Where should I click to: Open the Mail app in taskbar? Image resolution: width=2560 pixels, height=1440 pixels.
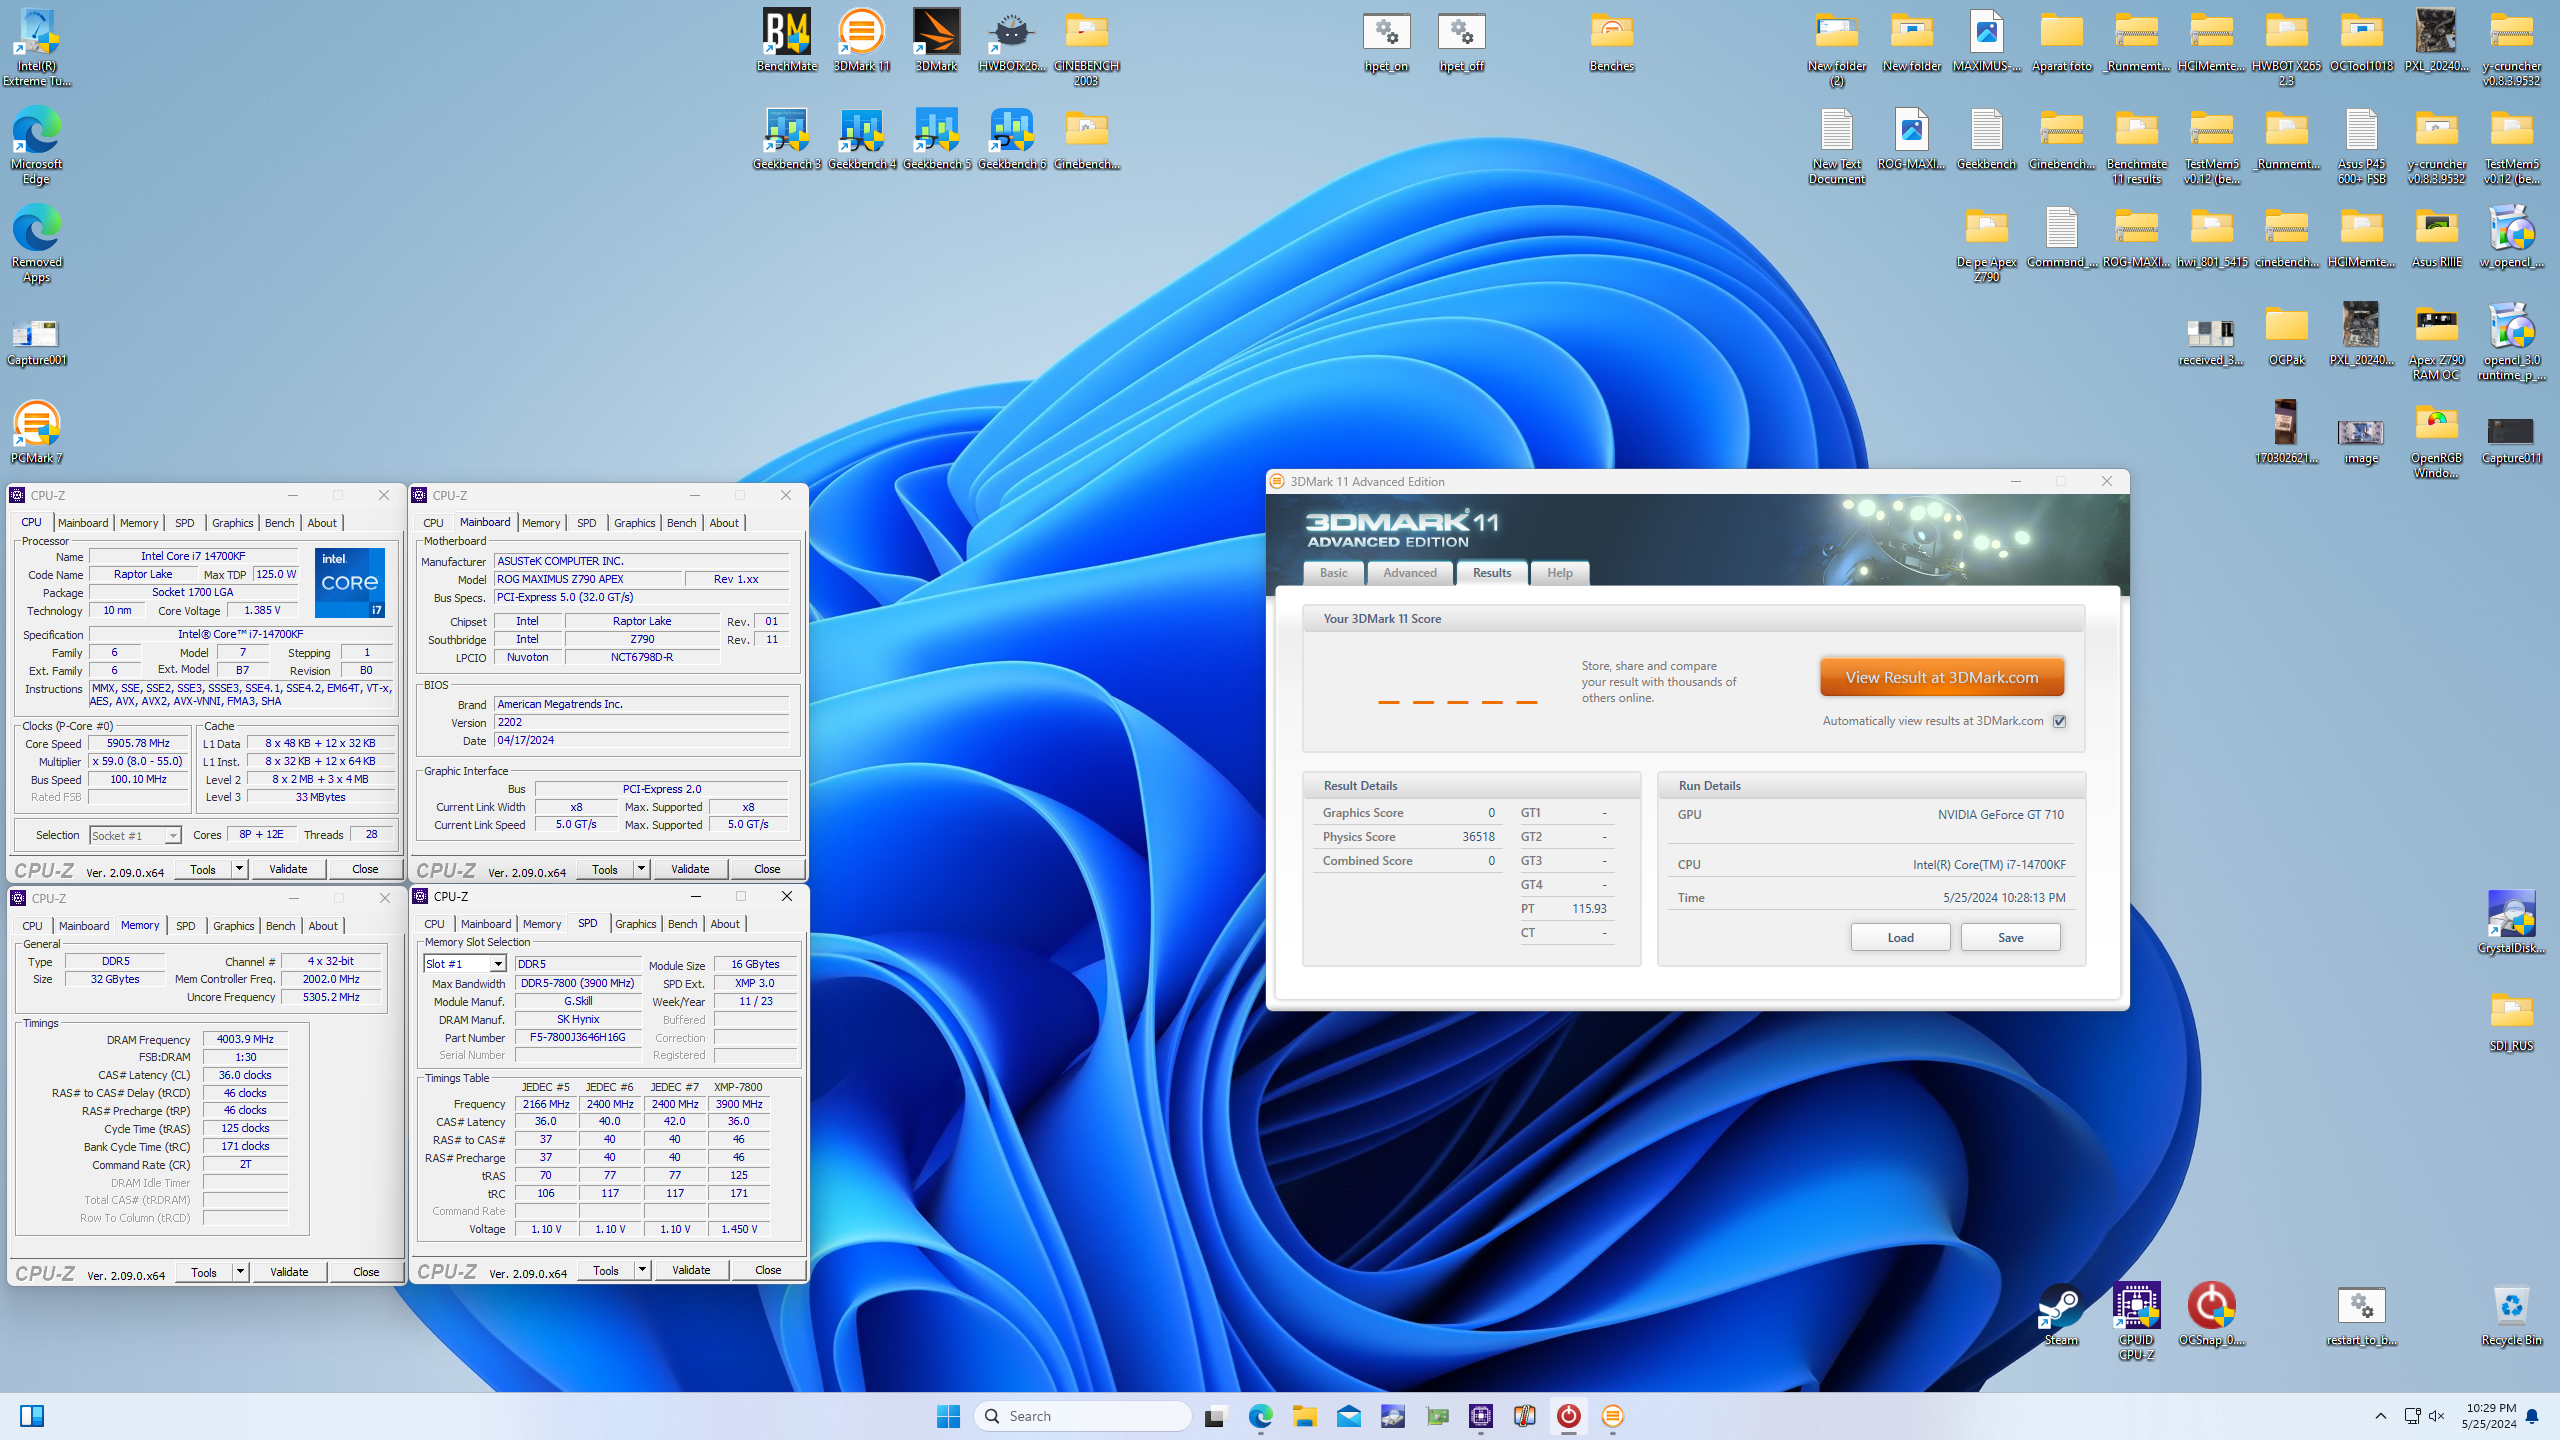1348,1416
